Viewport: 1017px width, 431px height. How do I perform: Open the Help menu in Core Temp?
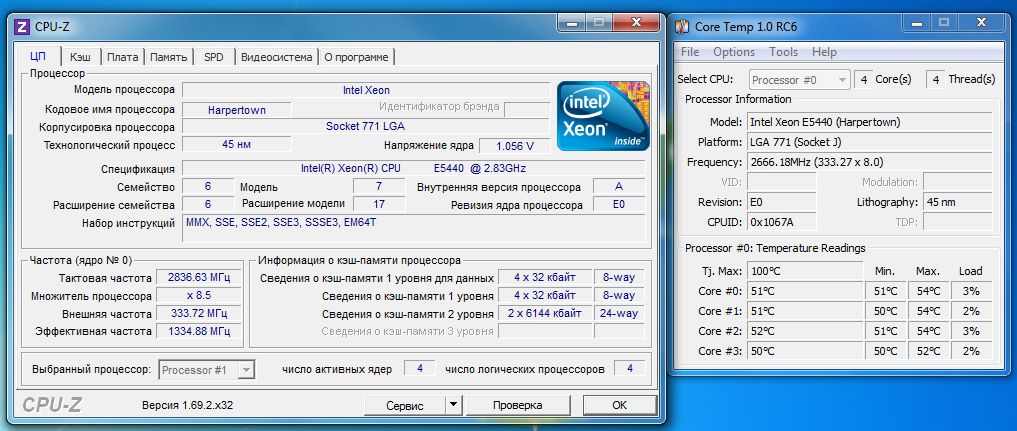pos(824,52)
